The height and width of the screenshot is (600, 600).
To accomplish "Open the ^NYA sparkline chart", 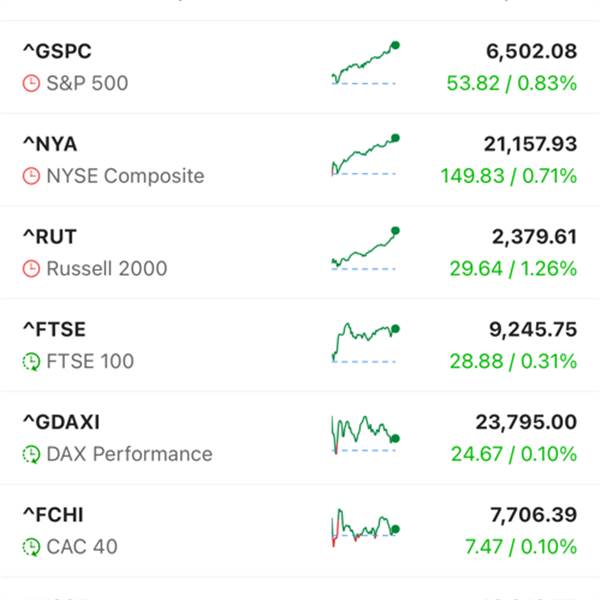I will point(365,155).
